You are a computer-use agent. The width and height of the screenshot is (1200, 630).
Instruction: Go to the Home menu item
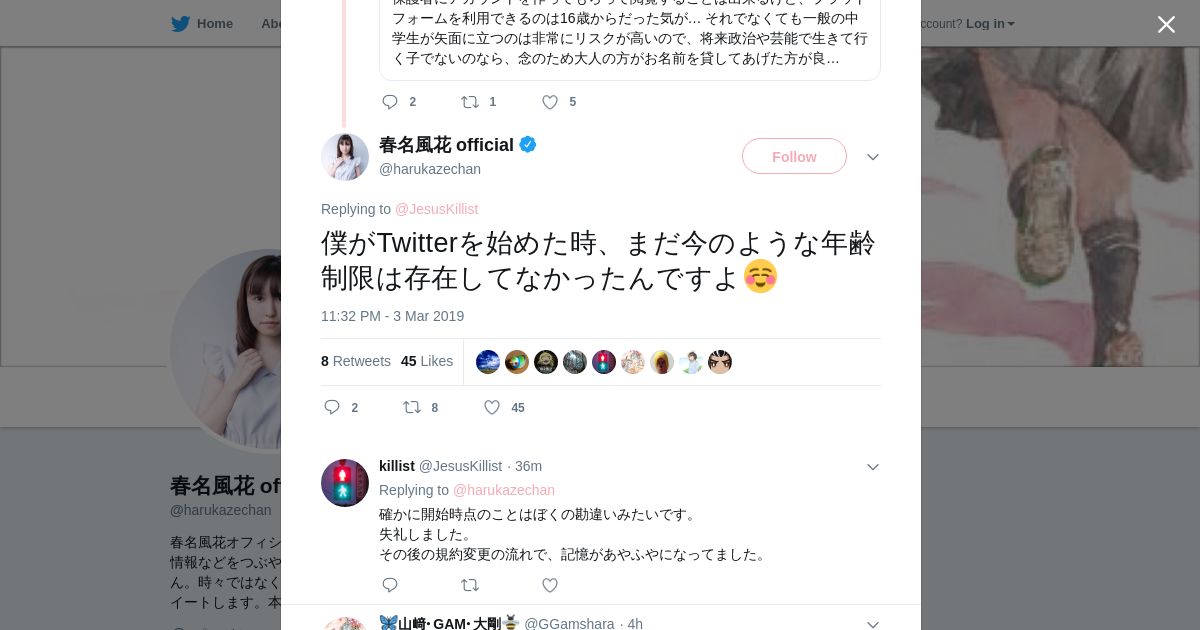pos(214,24)
